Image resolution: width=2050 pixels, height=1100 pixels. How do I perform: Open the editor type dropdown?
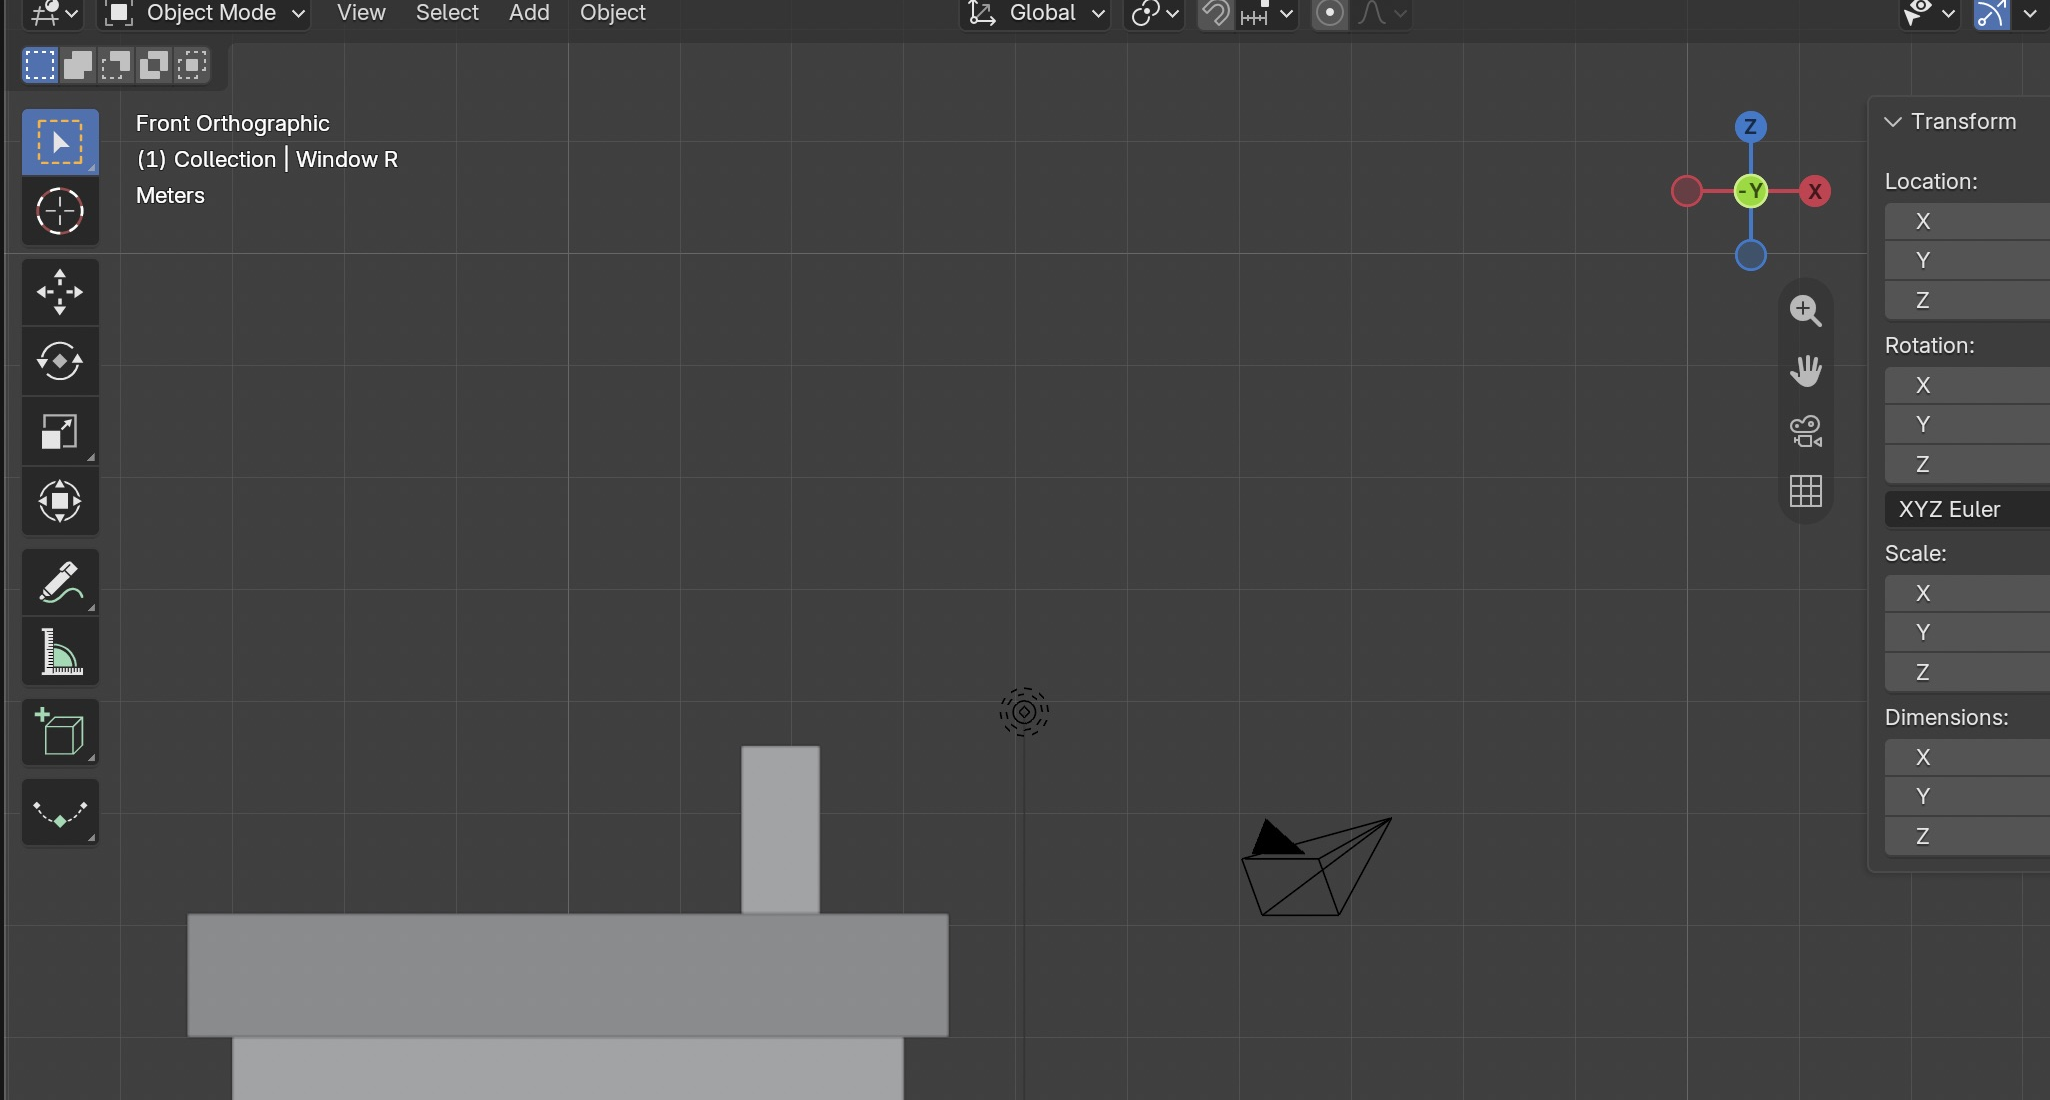(54, 13)
